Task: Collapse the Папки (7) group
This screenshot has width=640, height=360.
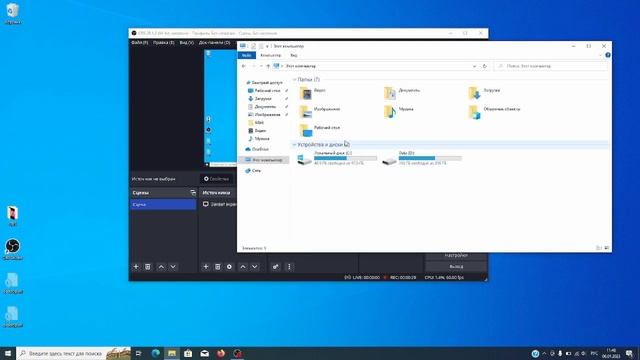Action: tap(294, 79)
